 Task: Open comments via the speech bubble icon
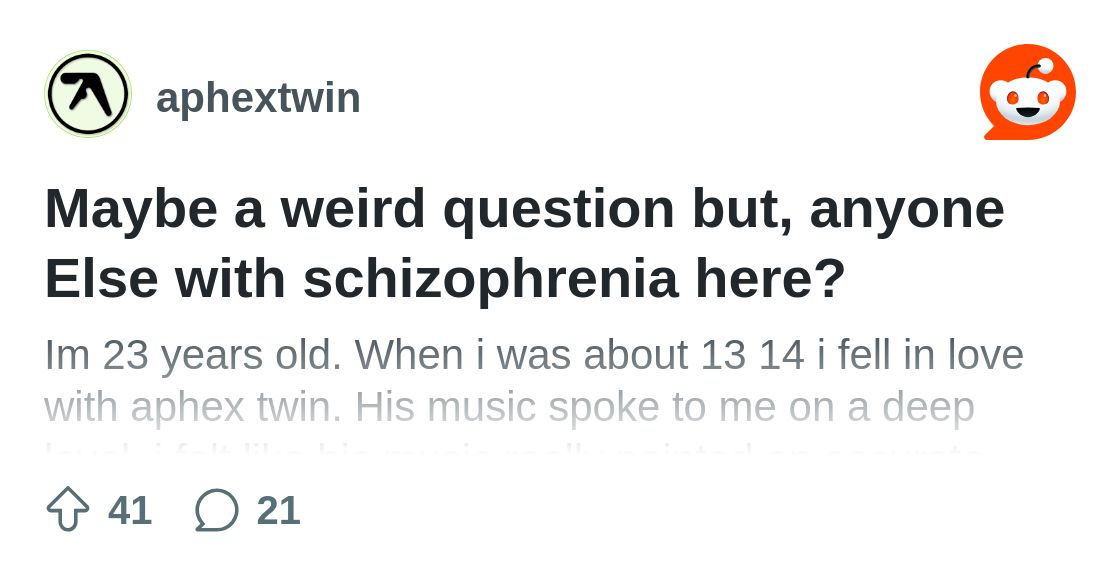216,510
